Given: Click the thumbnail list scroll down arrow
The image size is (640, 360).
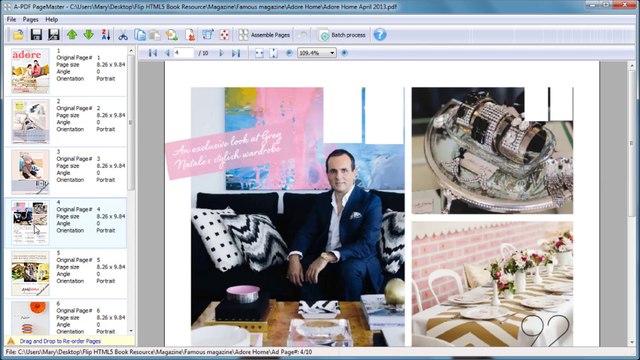Looking at the screenshot, I should 131,331.
